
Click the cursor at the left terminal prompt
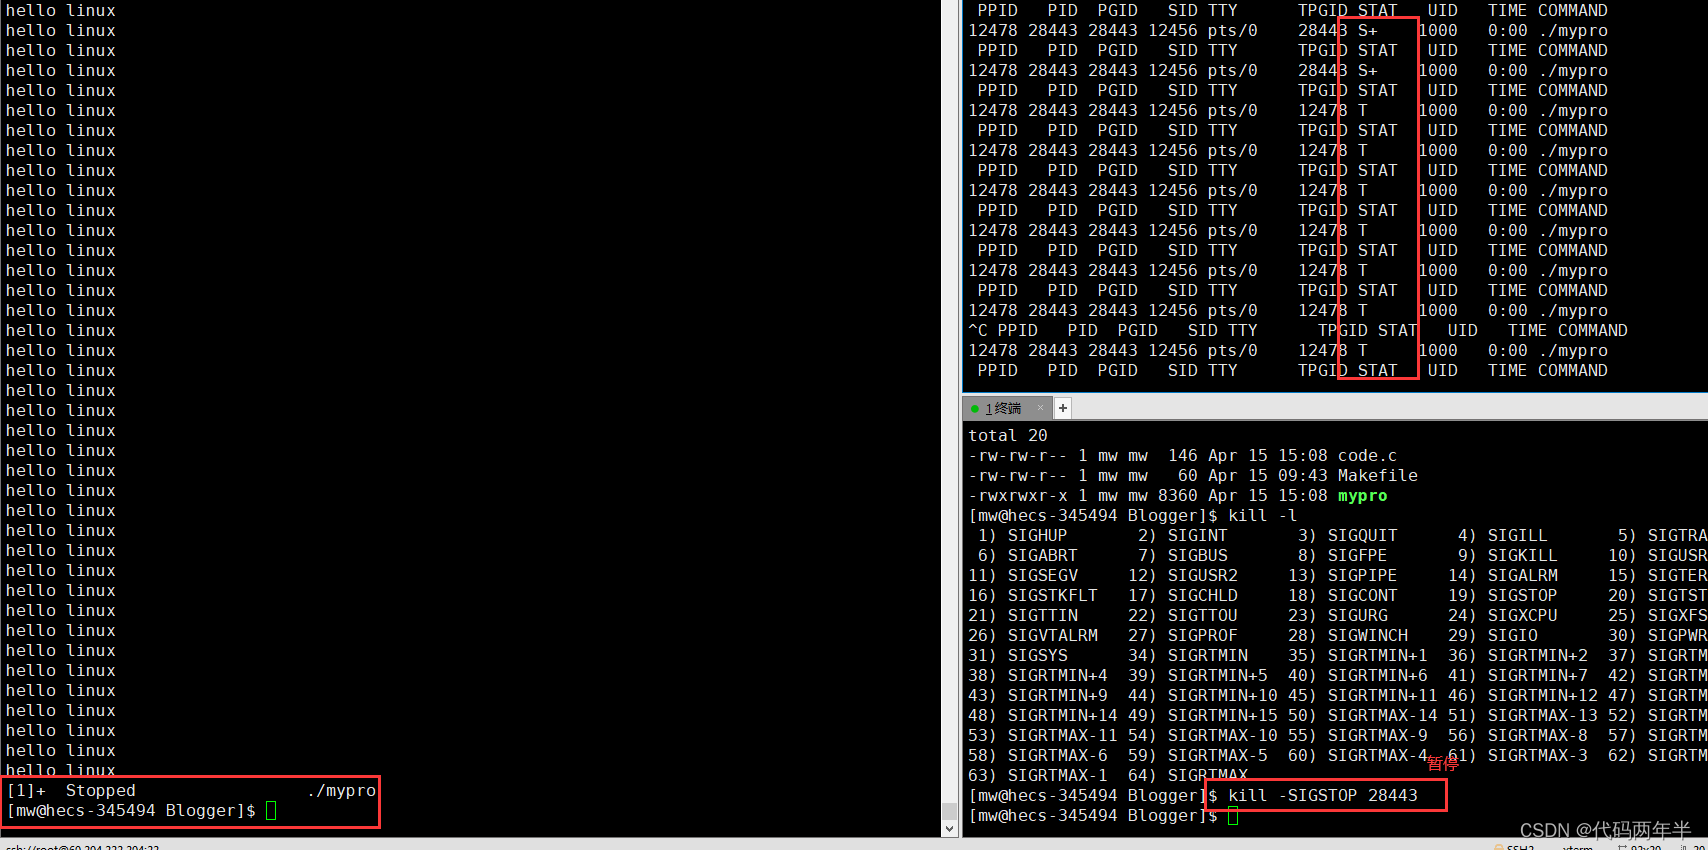coord(271,811)
